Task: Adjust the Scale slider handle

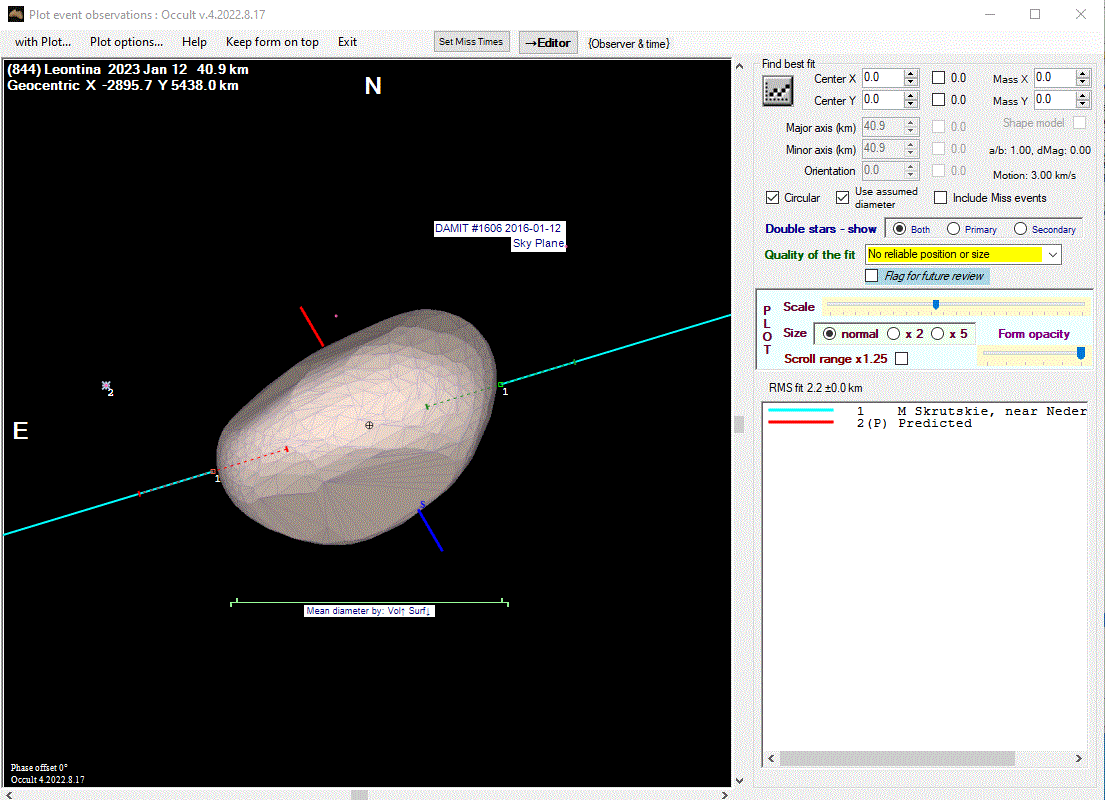Action: click(x=936, y=304)
